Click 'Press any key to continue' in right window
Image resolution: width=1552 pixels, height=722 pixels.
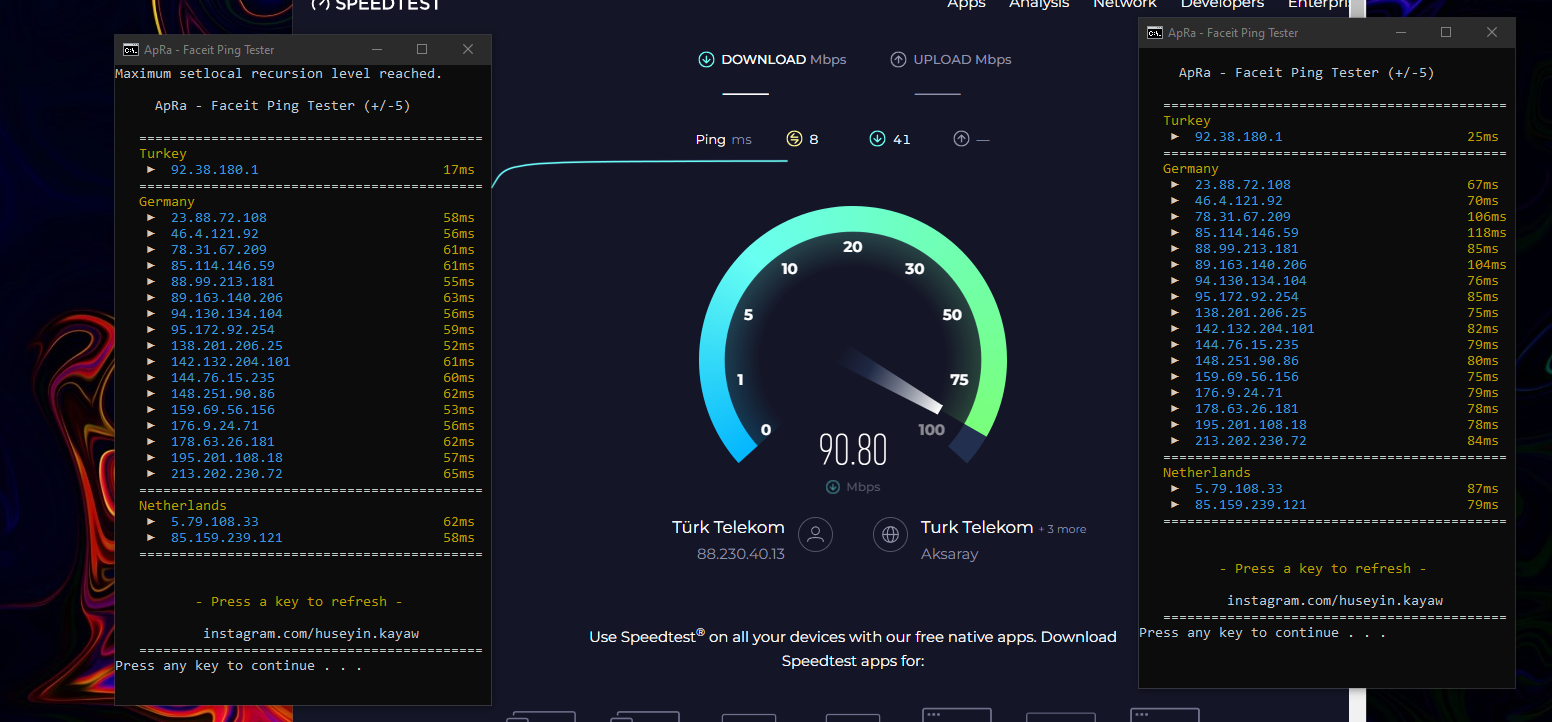pyautogui.click(x=1263, y=633)
